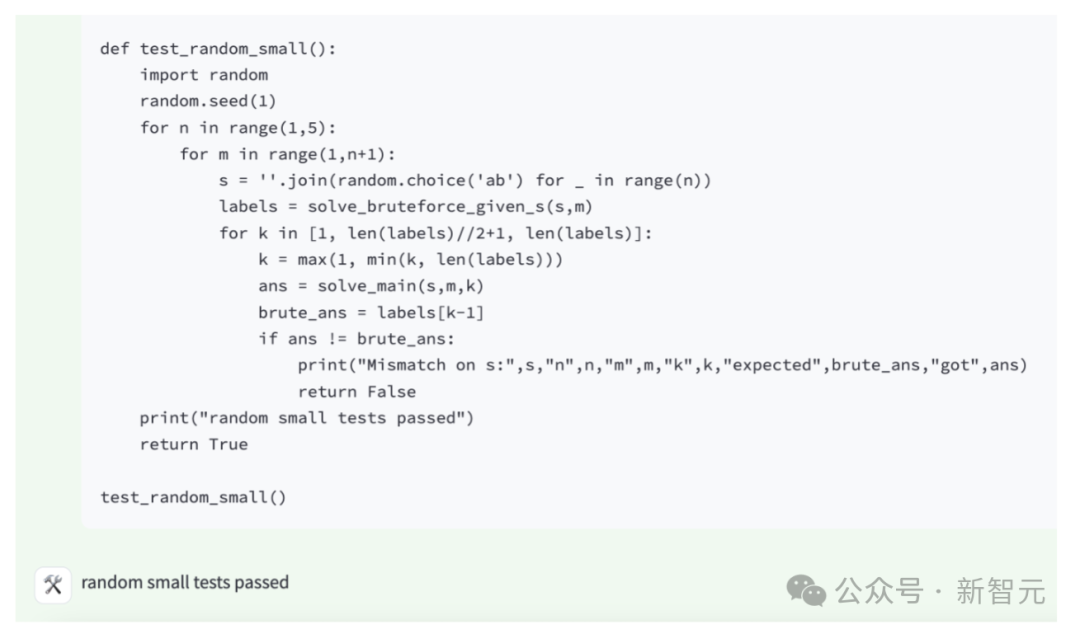Click the "random small tests passed" output text
Screen dimensions: 1080x634
pos(185,583)
